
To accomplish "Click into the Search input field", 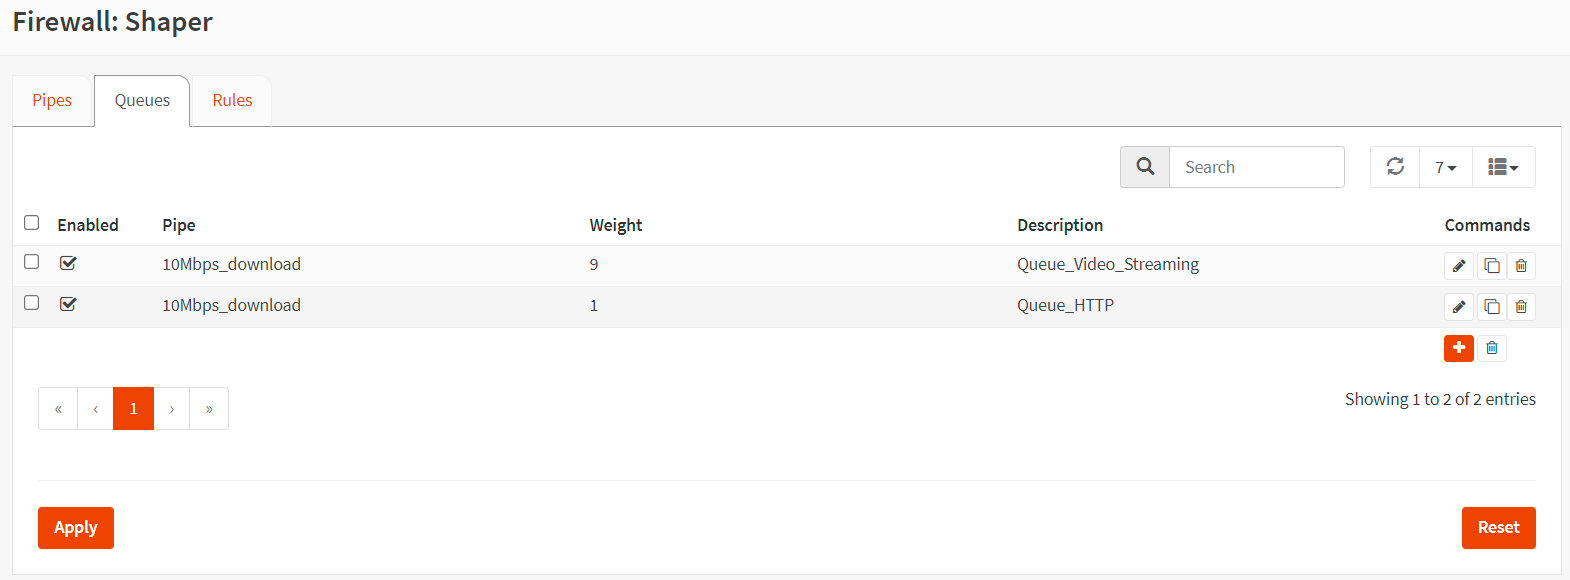I will tap(1256, 167).
